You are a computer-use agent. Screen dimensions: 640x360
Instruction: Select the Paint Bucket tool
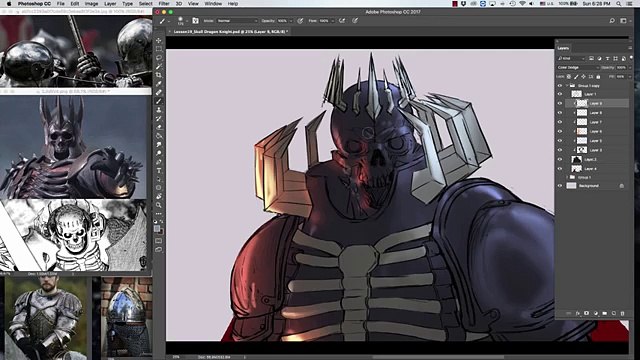click(158, 136)
